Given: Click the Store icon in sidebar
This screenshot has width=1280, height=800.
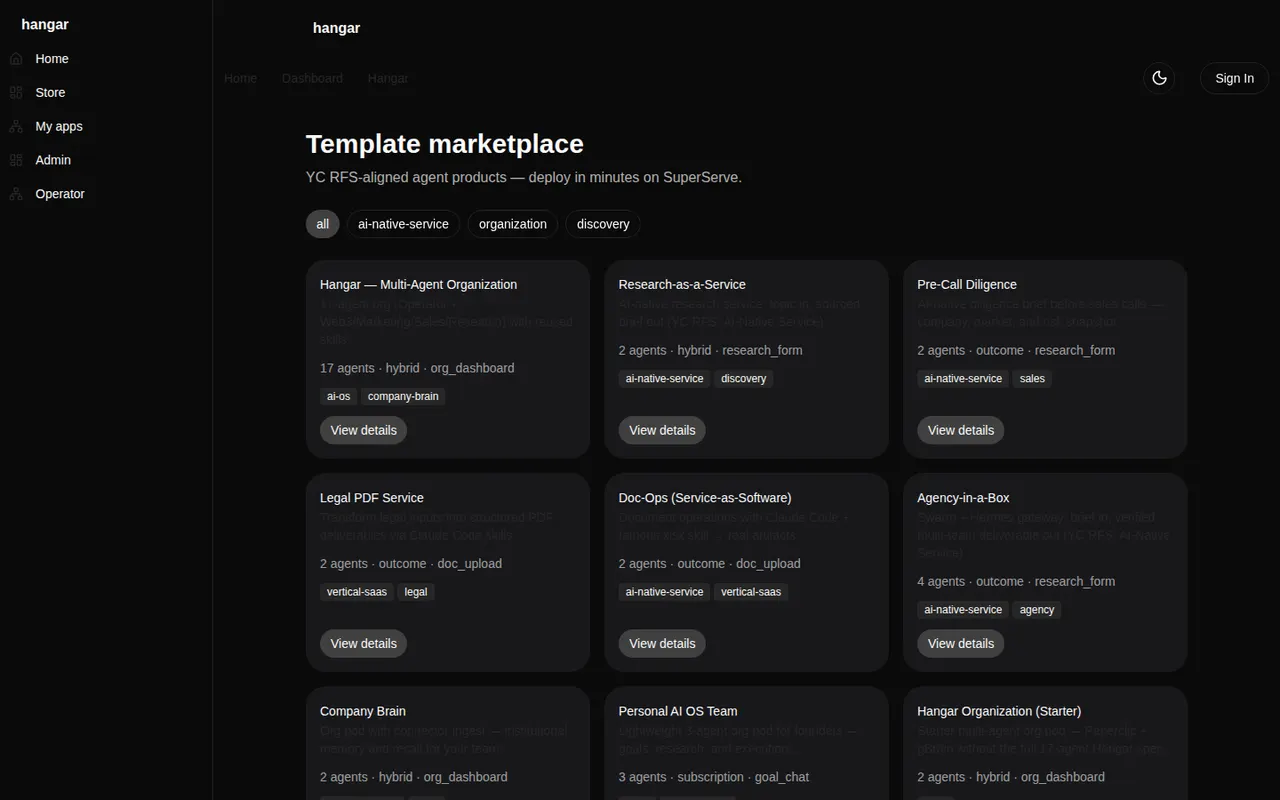Looking at the screenshot, I should point(16,93).
